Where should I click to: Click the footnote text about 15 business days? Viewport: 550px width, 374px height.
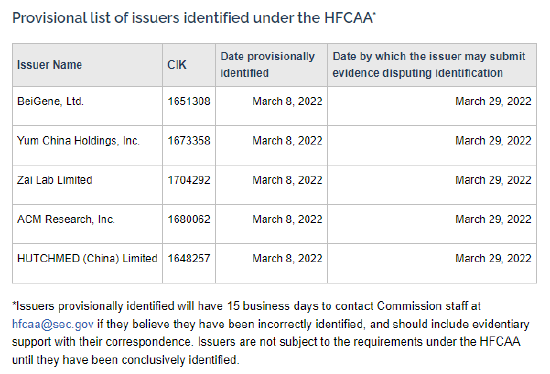(x=270, y=333)
